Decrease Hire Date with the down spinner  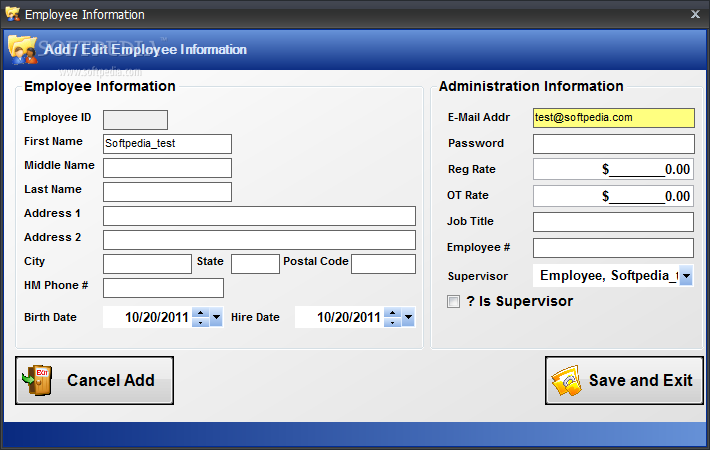[392, 322]
